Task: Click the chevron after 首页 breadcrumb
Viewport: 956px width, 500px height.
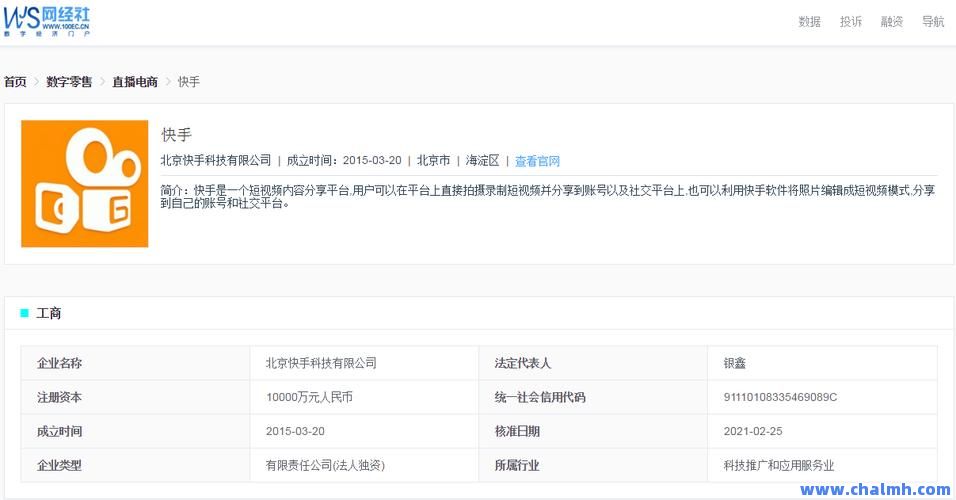Action: coord(36,82)
